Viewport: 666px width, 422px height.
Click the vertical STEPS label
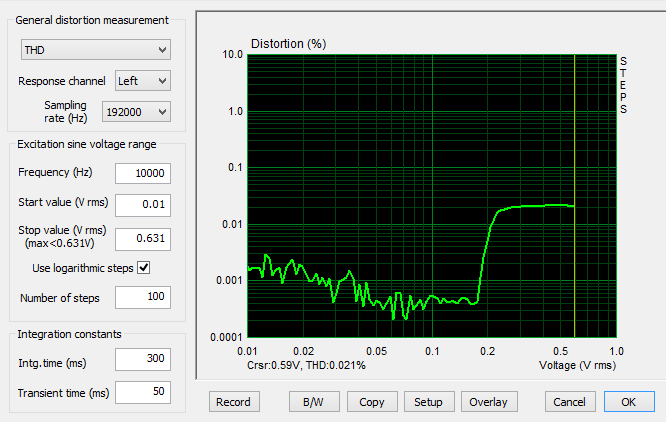click(623, 85)
